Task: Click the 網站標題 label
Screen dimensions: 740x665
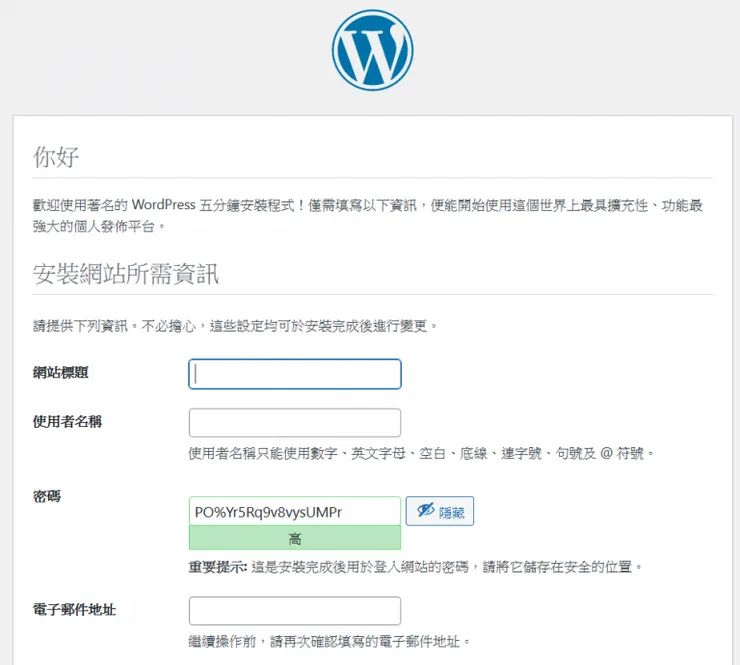Action: (x=60, y=372)
